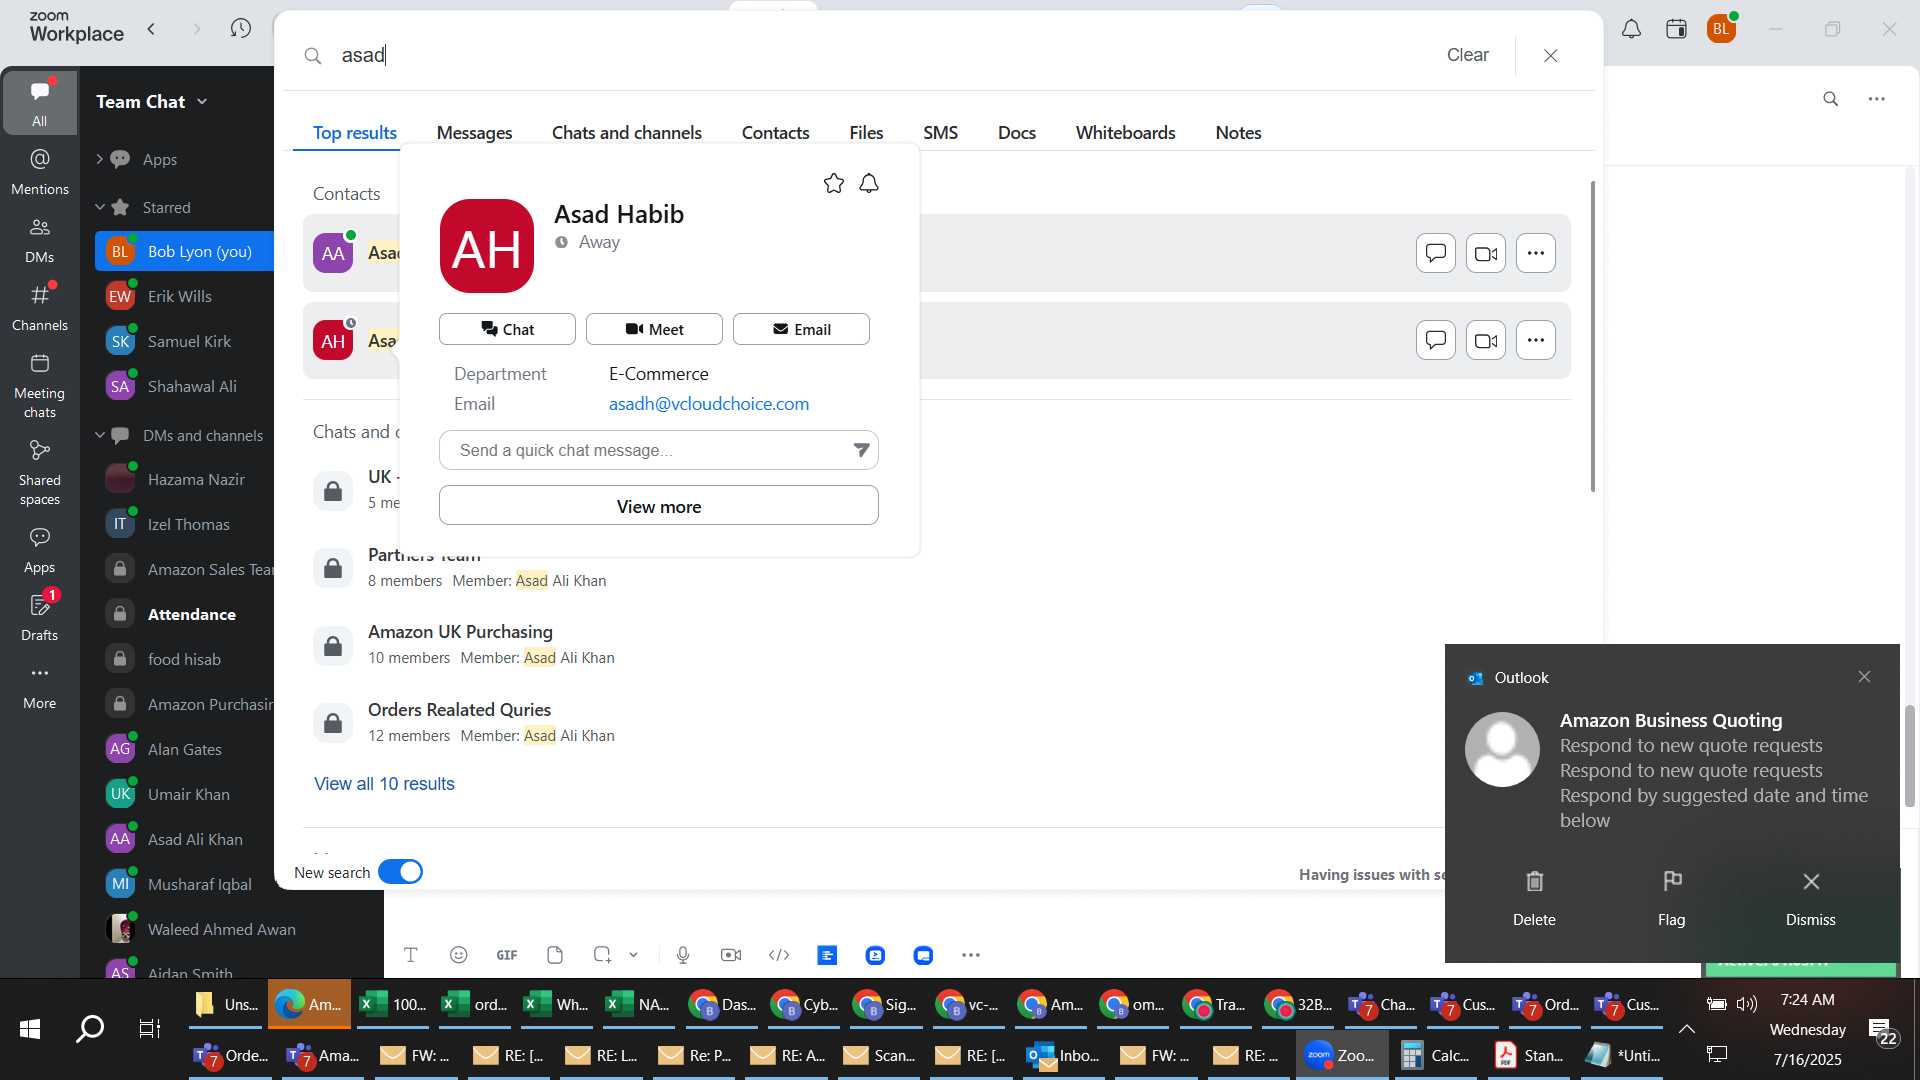Screen dimensions: 1920x1080
Task: Select the SMS tab
Action: pyautogui.click(x=940, y=133)
